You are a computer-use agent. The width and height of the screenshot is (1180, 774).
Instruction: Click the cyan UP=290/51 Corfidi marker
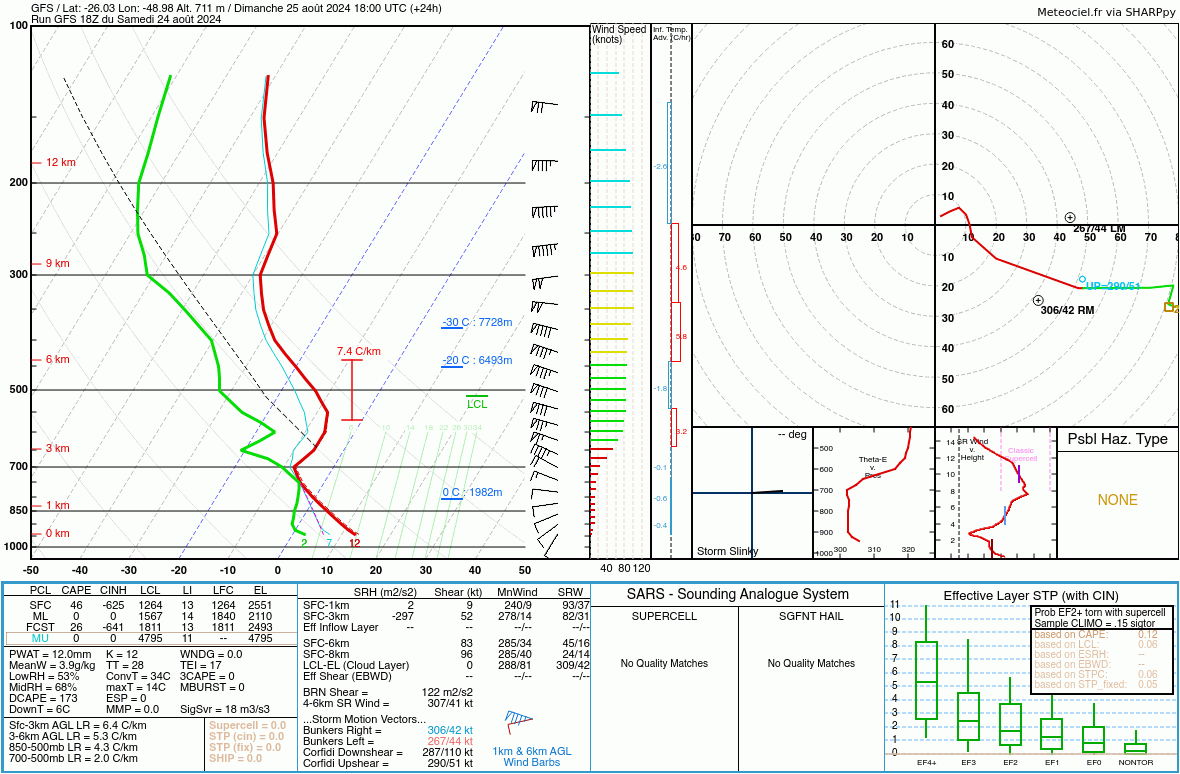[x=1082, y=279]
